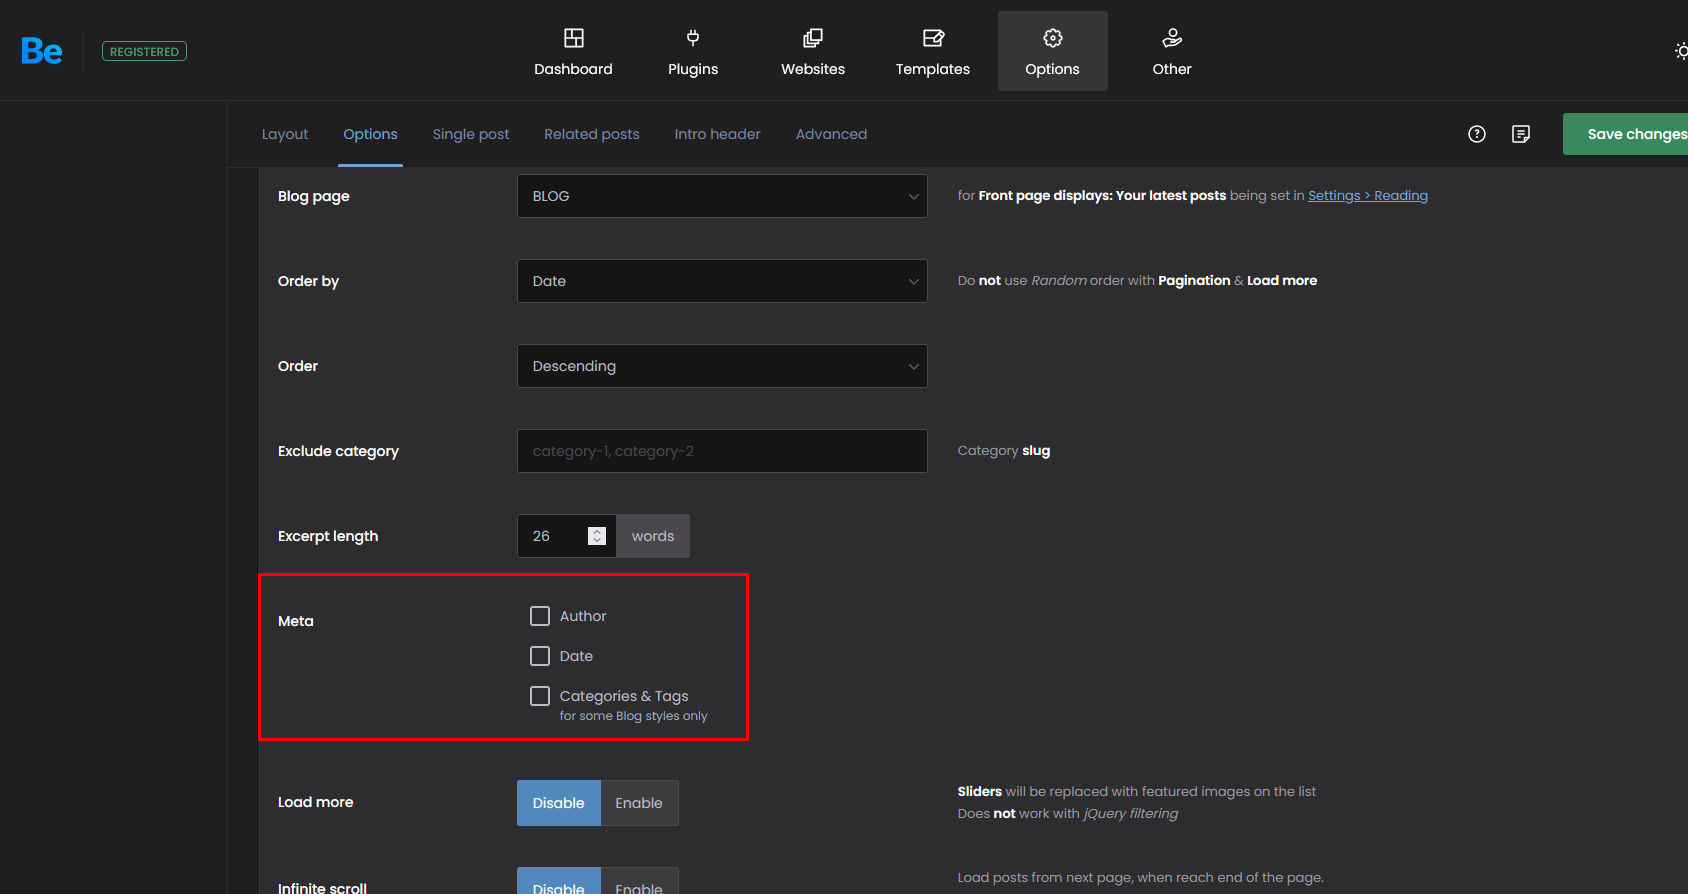The width and height of the screenshot is (1688, 894).
Task: Click the 'for some Blog styles only' note
Action: click(633, 716)
